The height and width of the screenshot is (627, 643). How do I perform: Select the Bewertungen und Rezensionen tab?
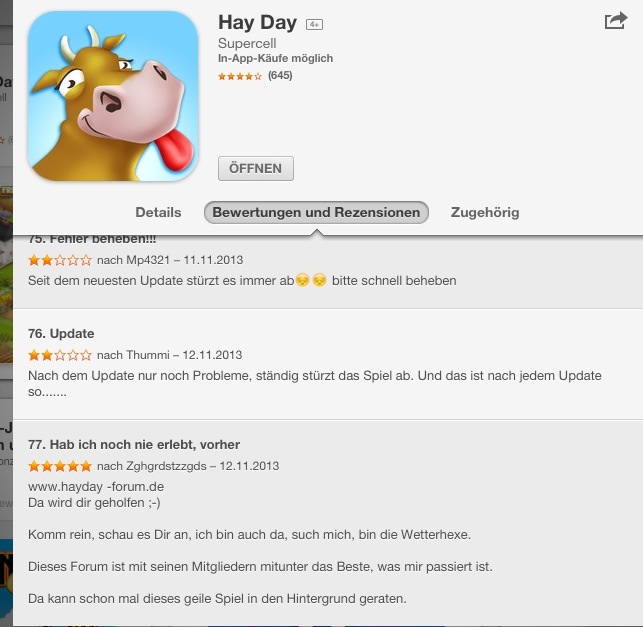tap(316, 212)
